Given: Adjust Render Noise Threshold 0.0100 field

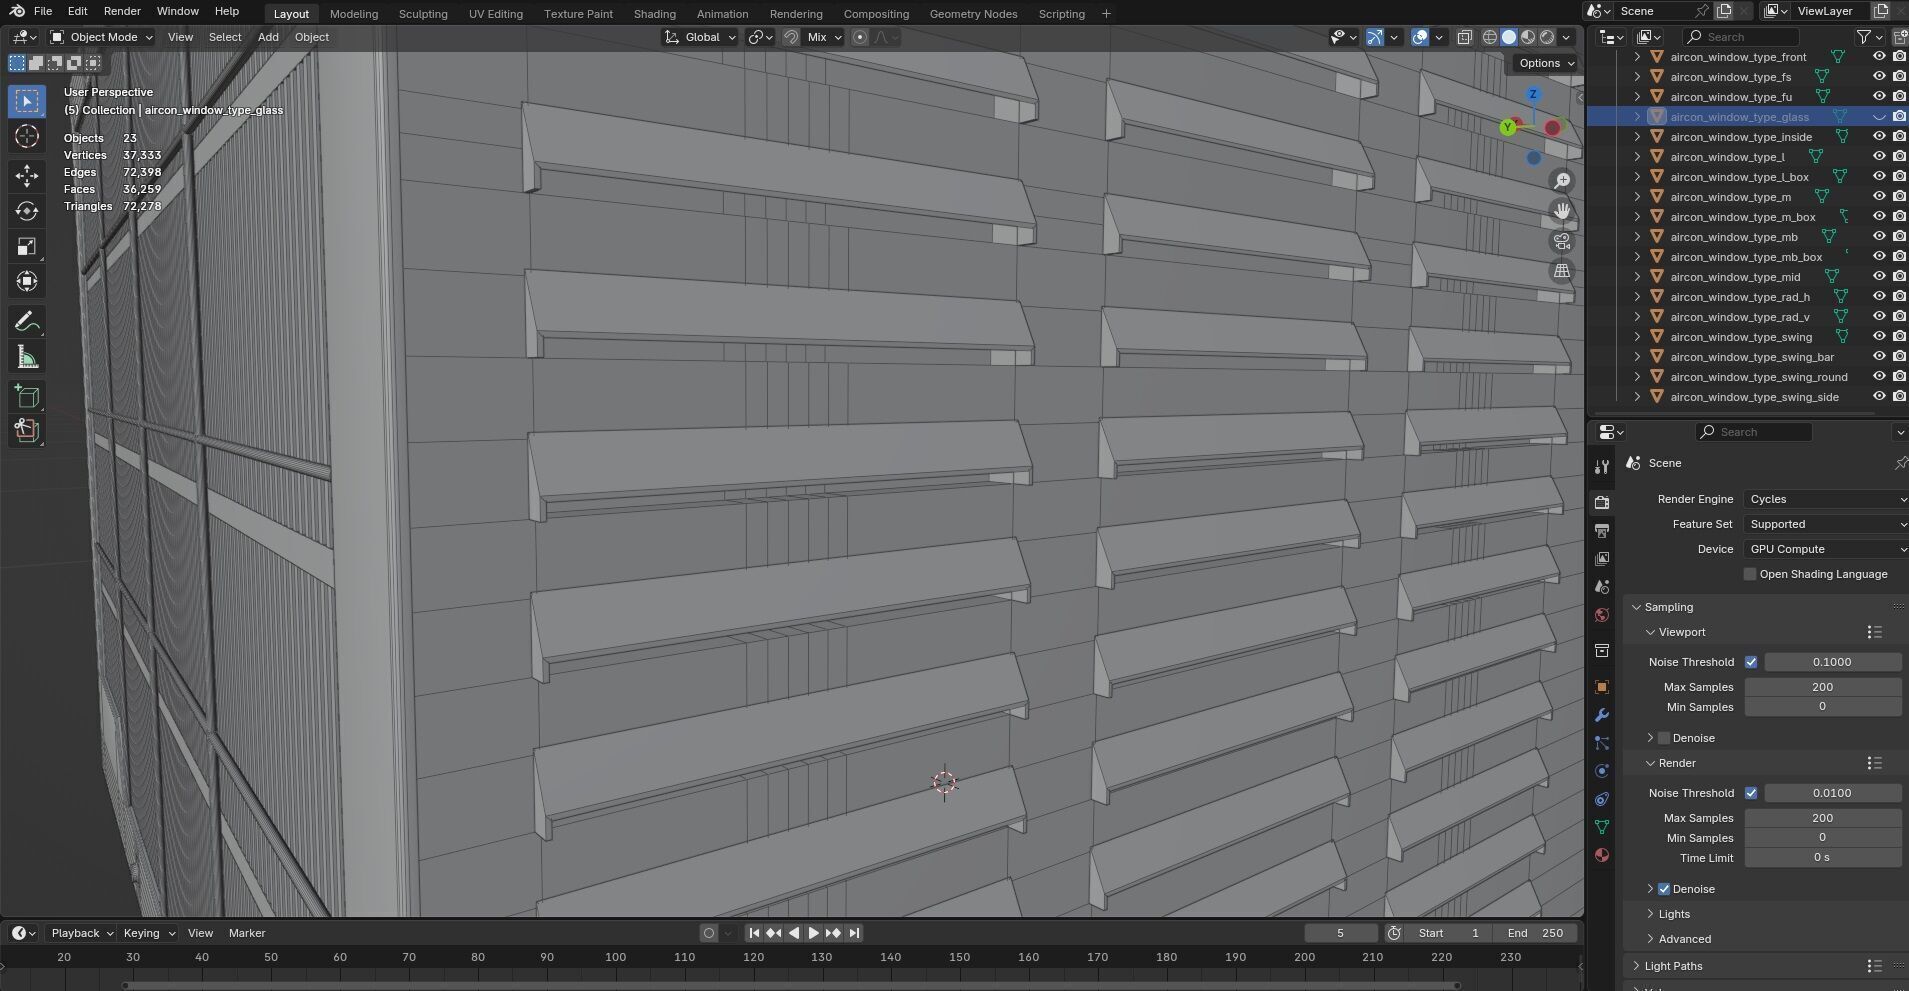Looking at the screenshot, I should [1832, 793].
